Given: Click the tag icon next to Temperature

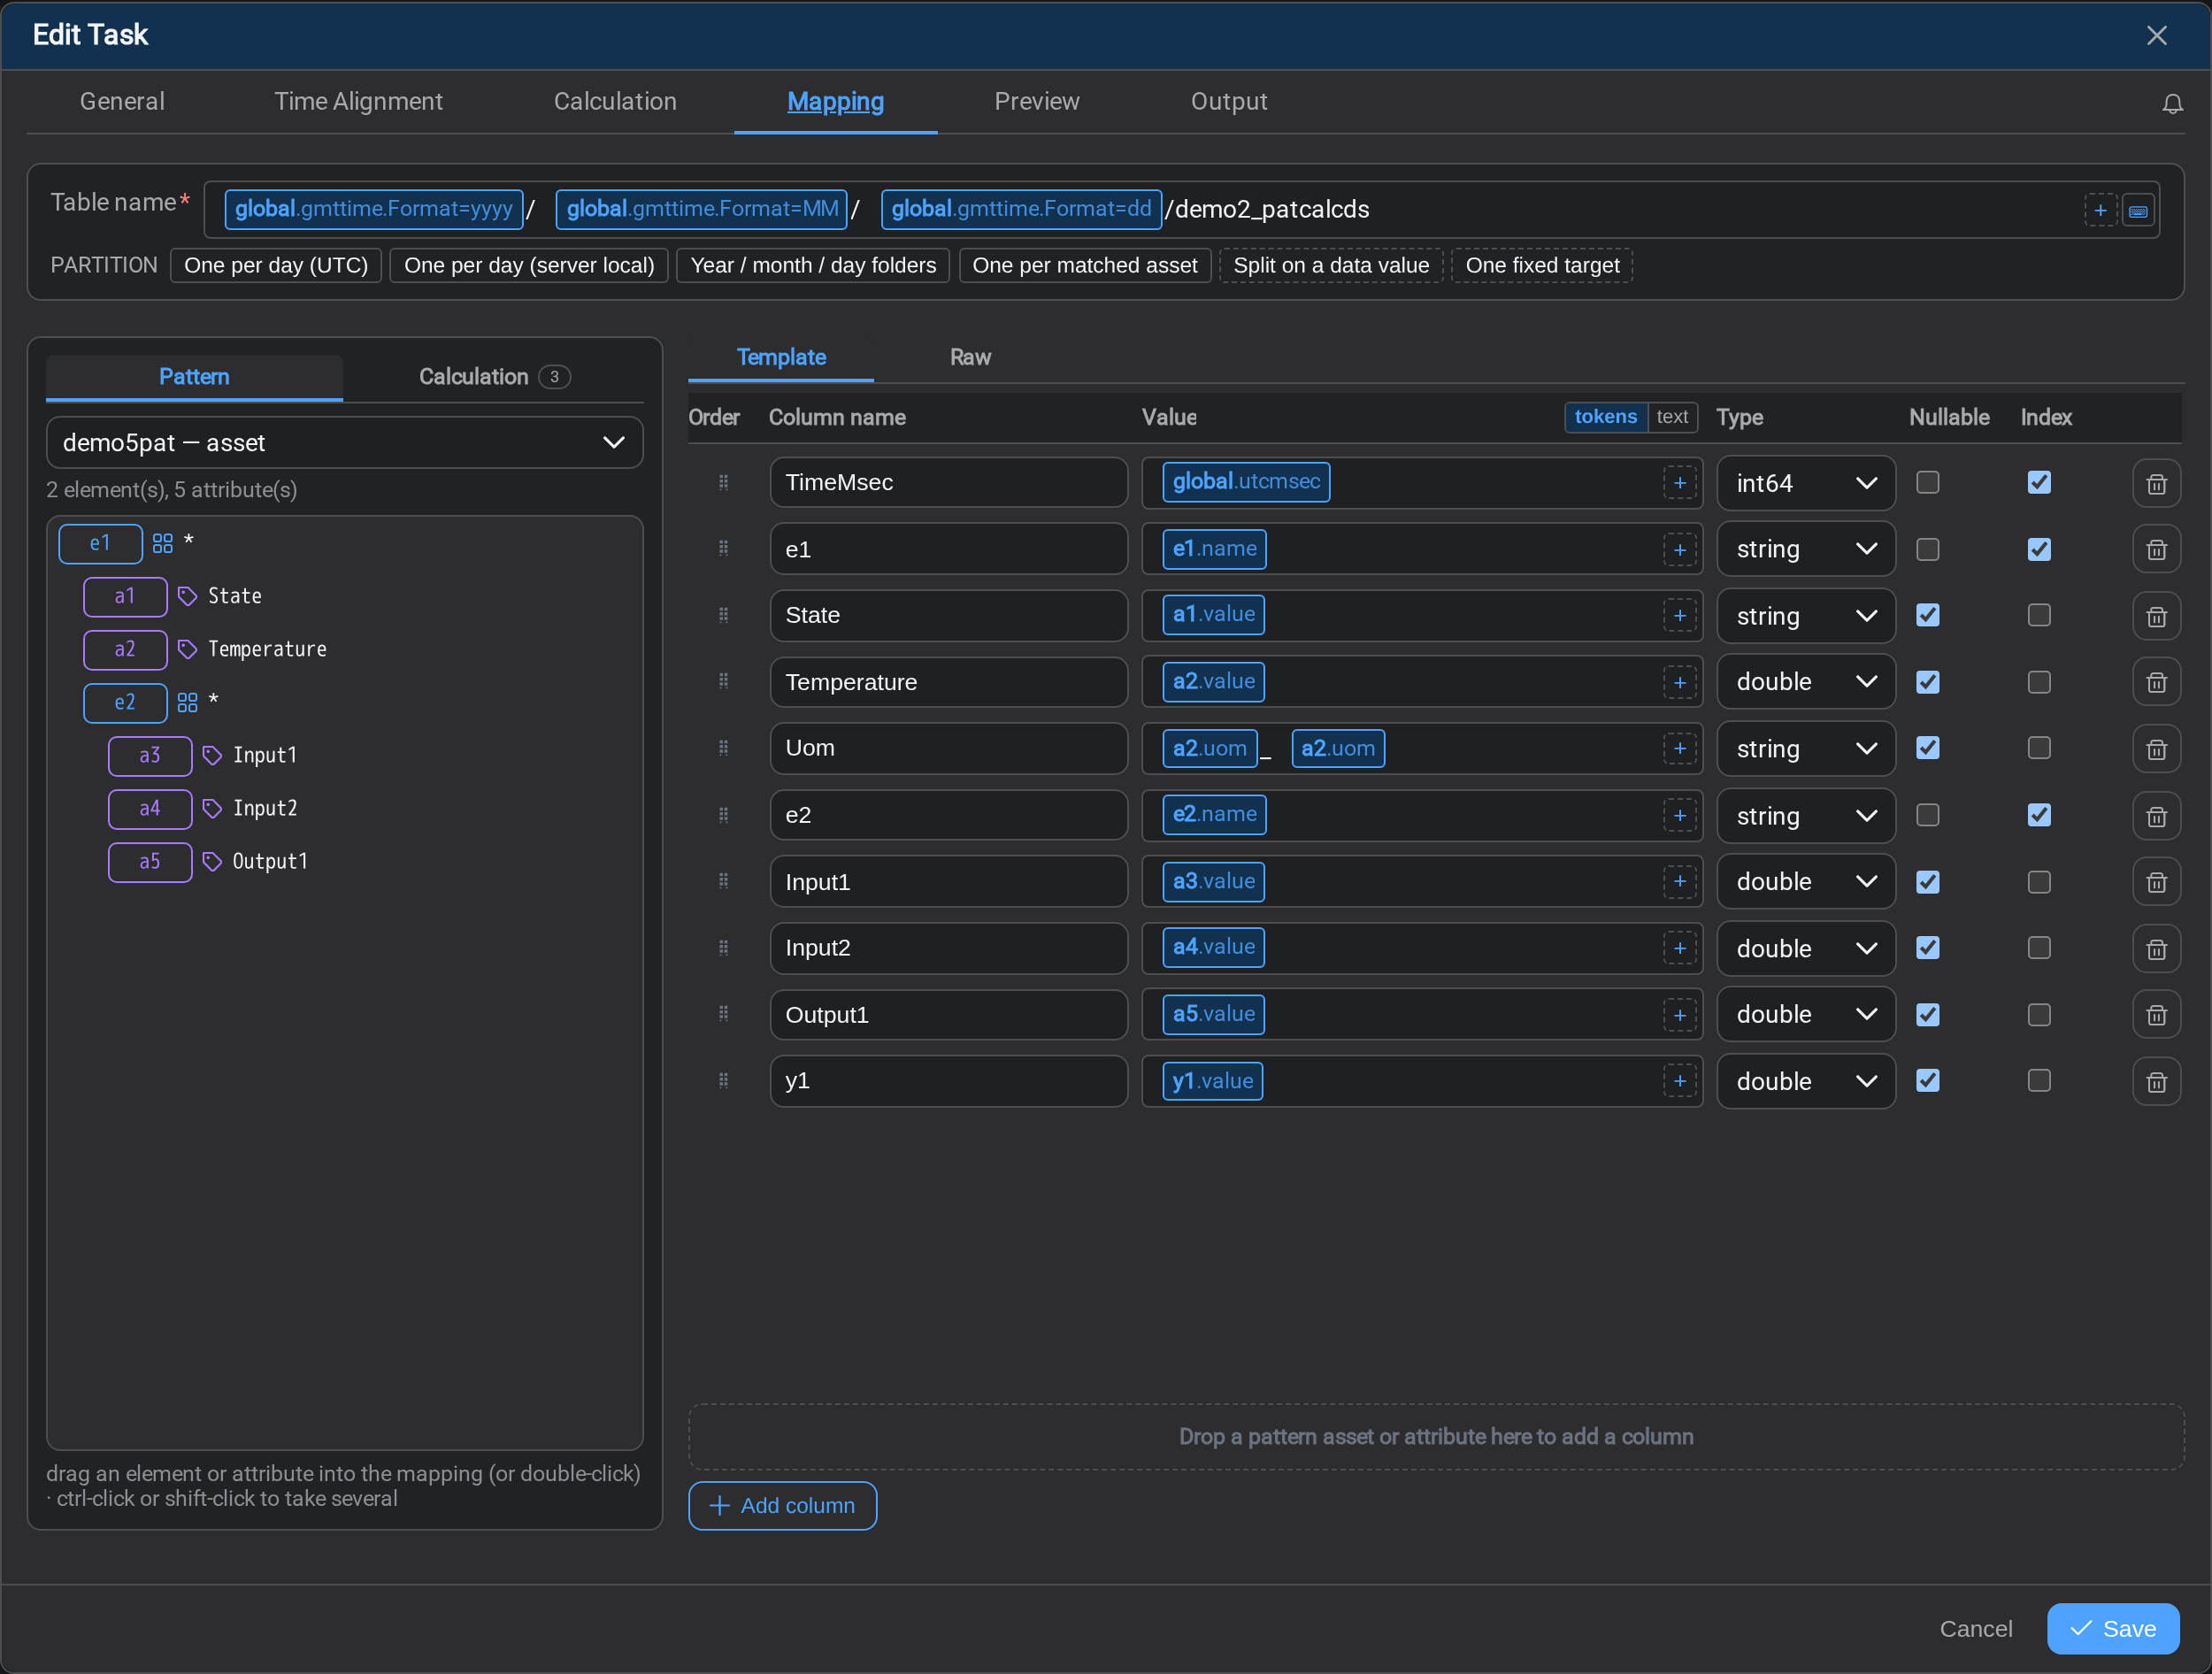Looking at the screenshot, I should (187, 650).
